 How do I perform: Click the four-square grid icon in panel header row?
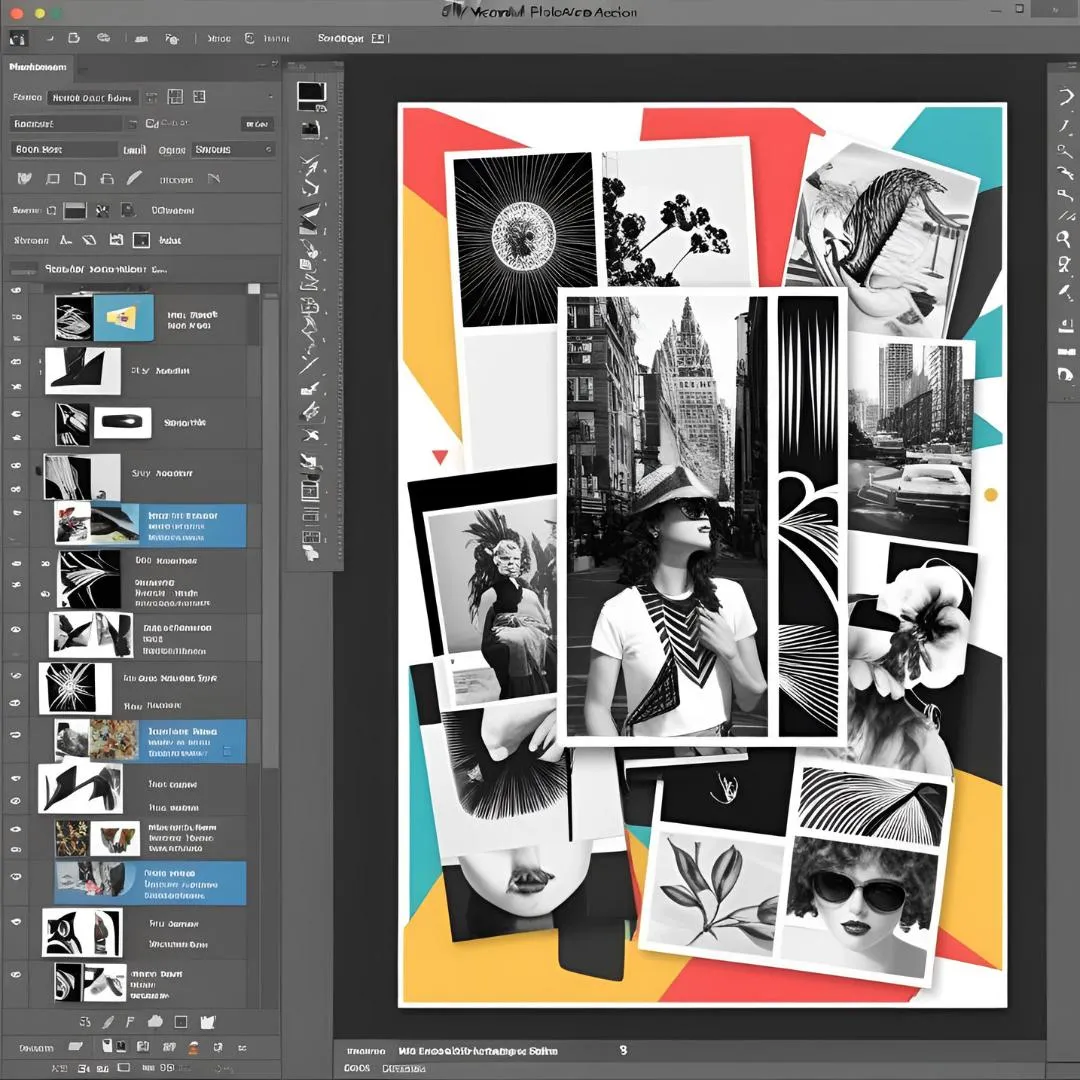pyautogui.click(x=175, y=97)
